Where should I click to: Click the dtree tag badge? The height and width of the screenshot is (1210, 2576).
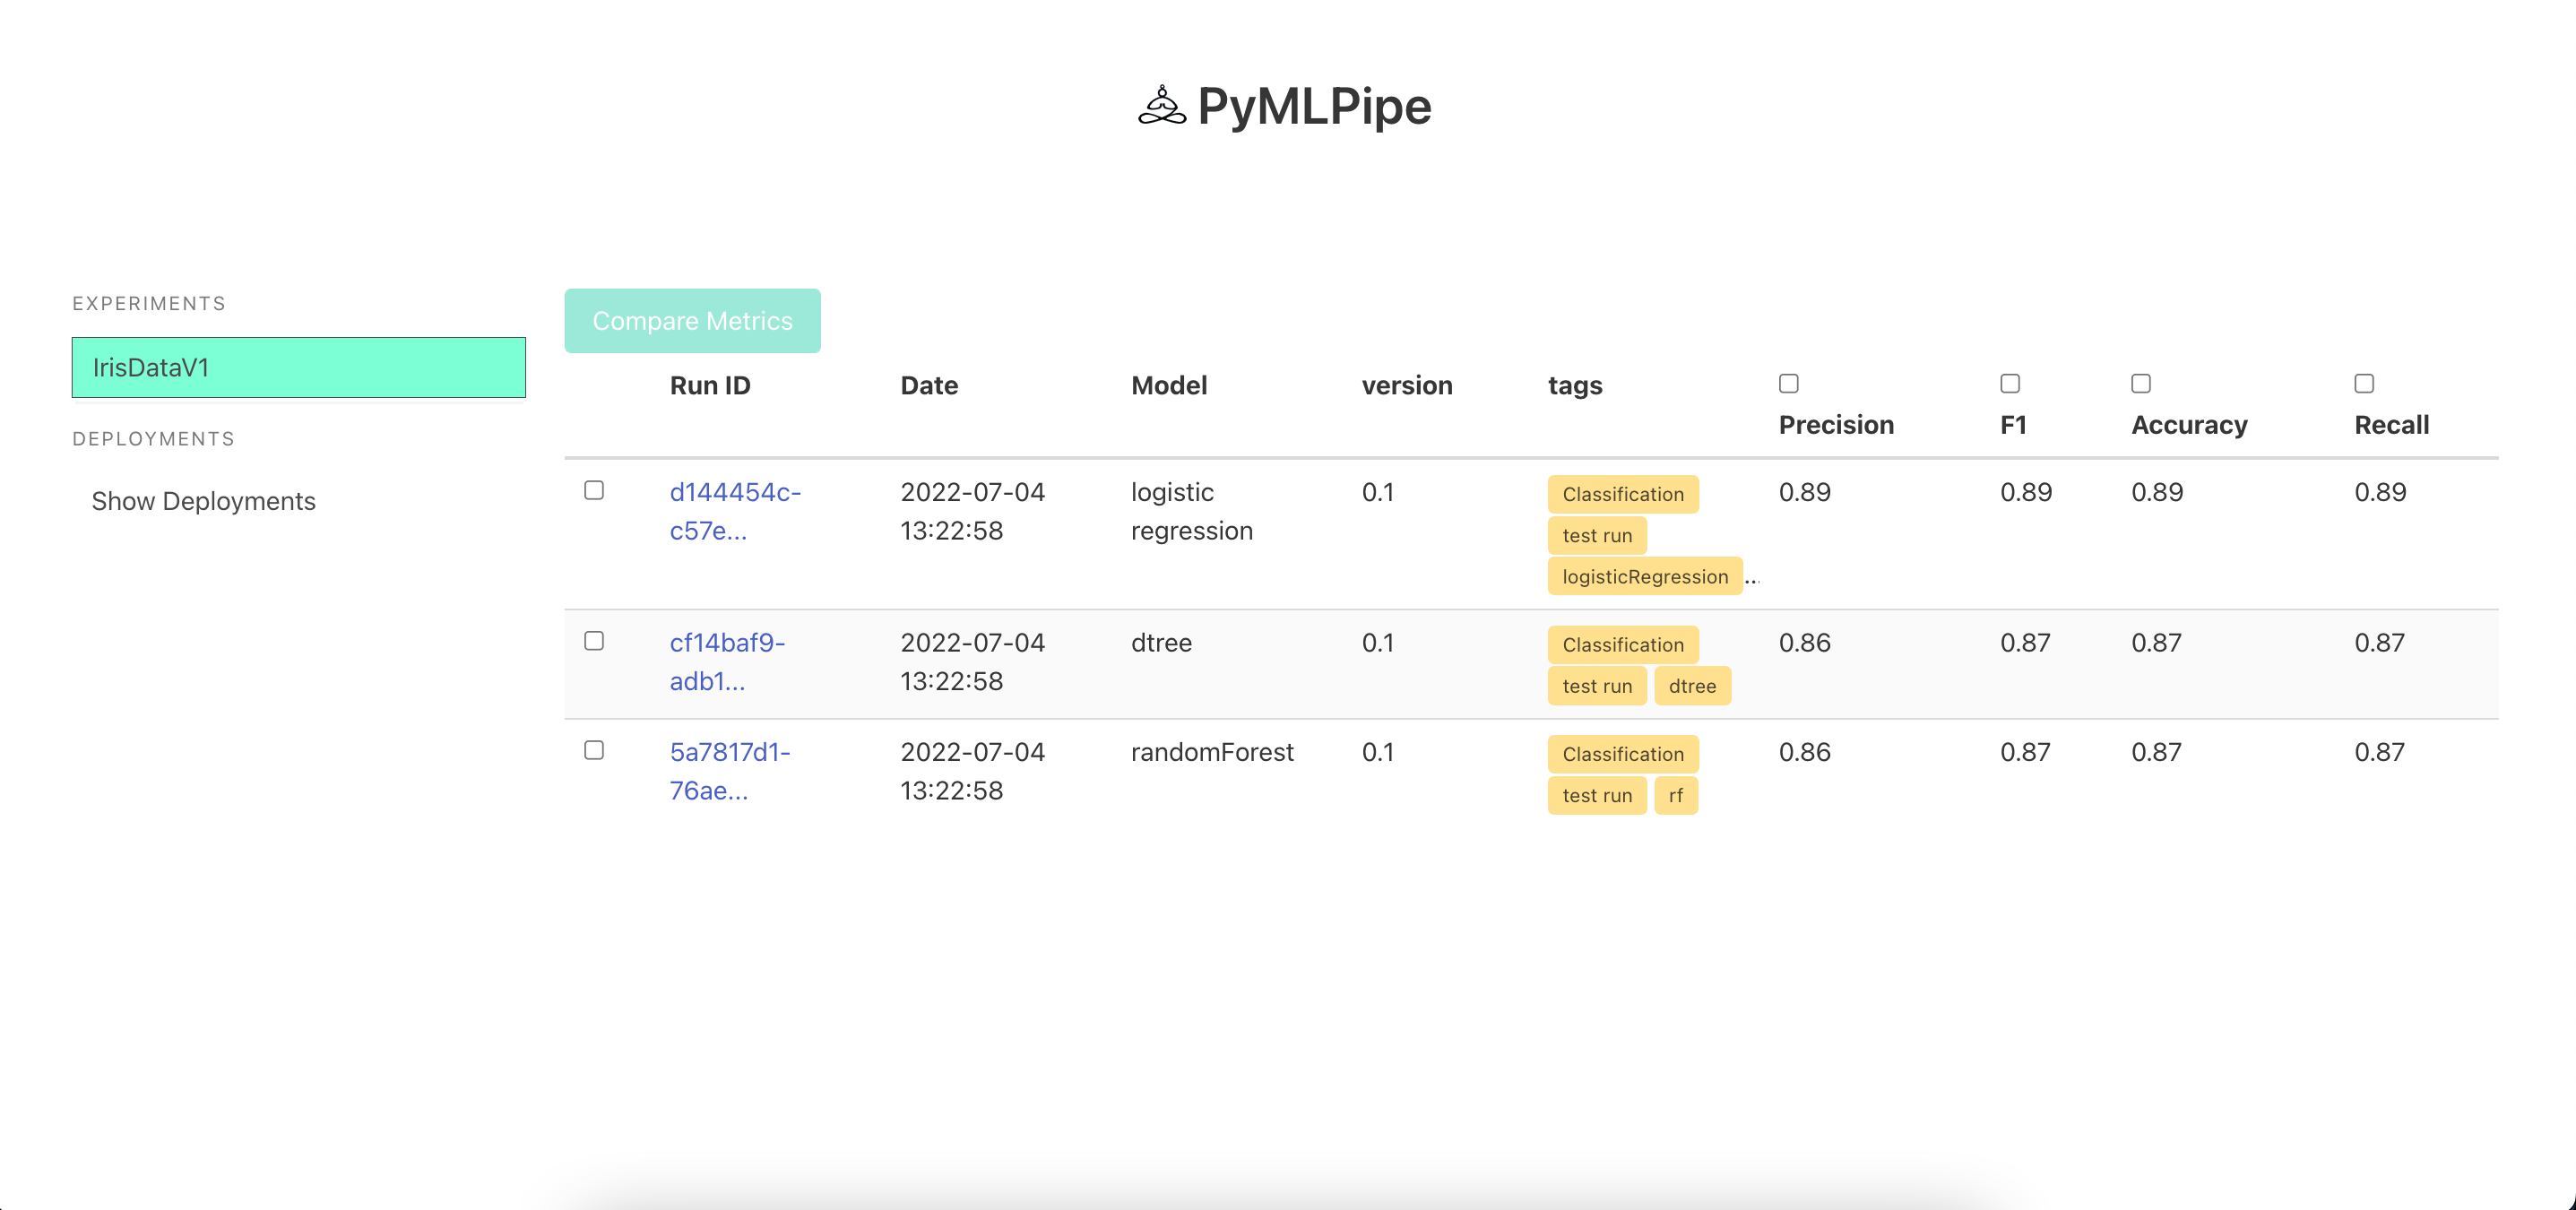[x=1691, y=686]
